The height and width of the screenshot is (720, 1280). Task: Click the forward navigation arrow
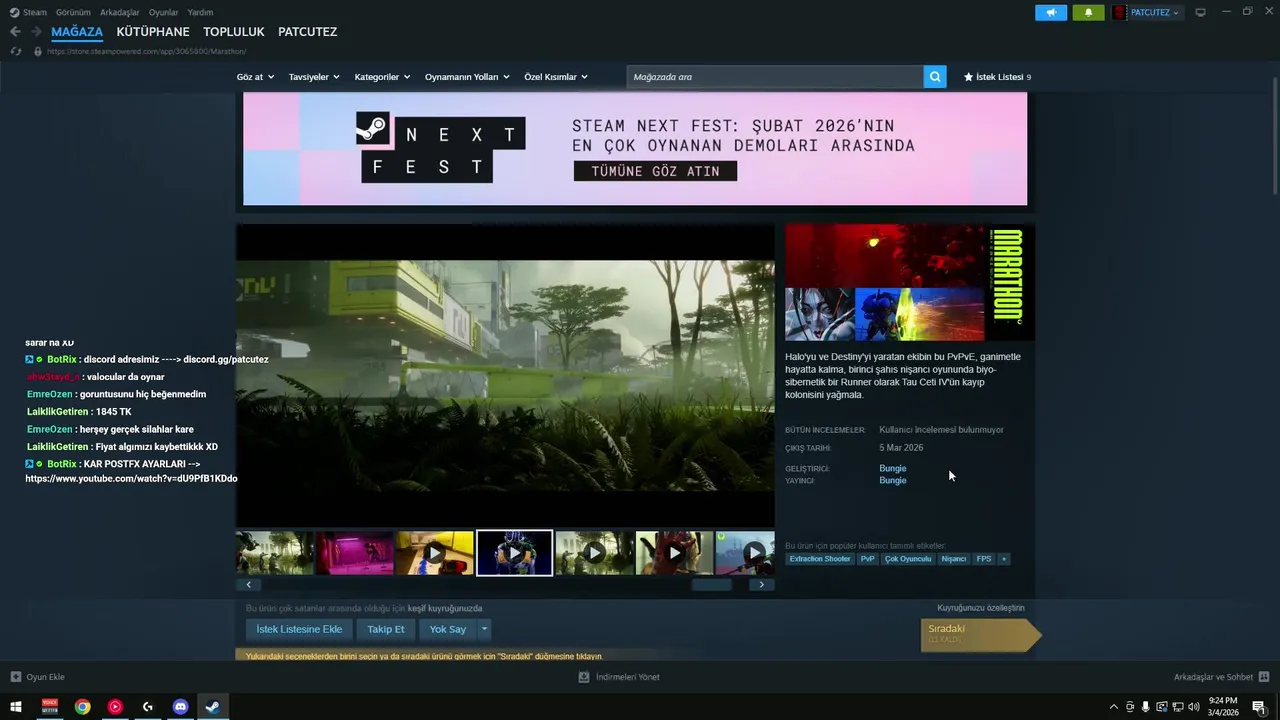click(36, 32)
